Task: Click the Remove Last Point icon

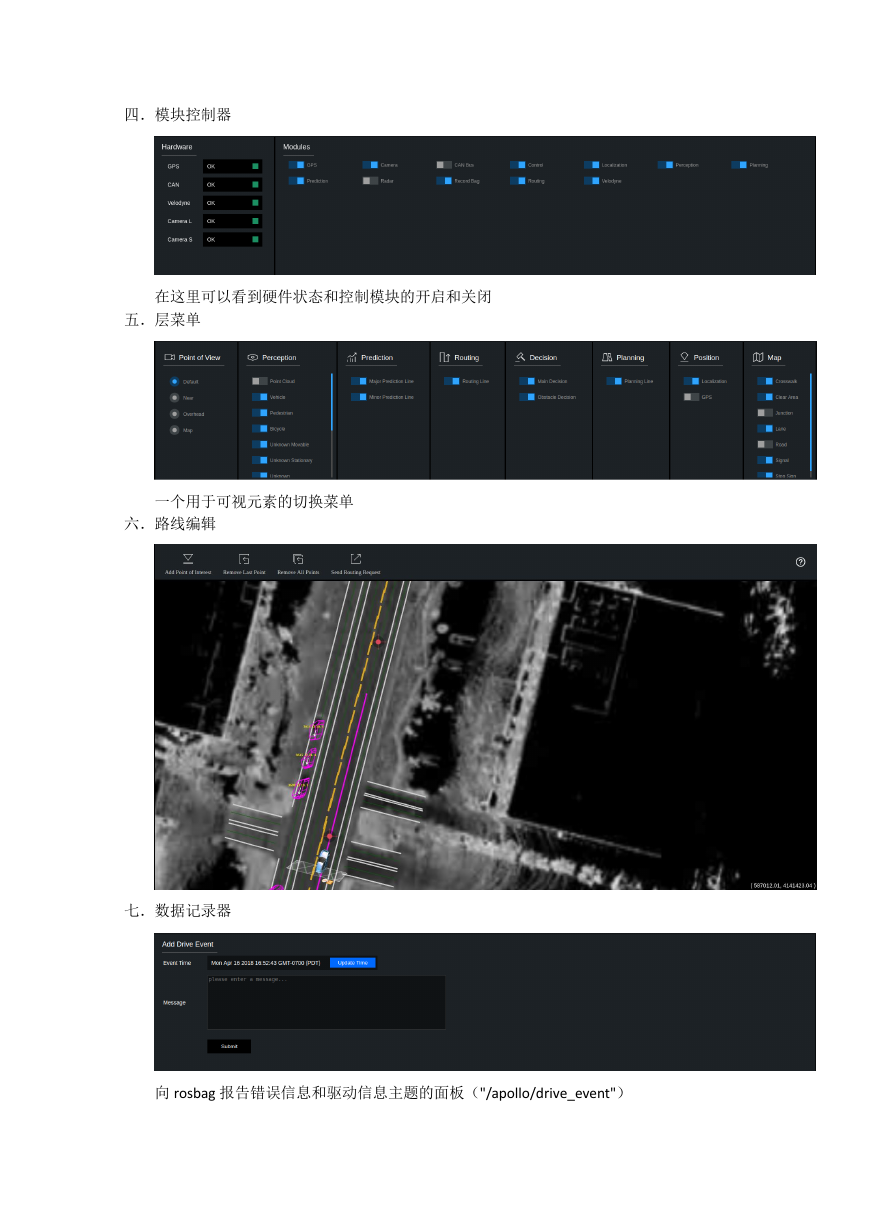Action: (244, 559)
